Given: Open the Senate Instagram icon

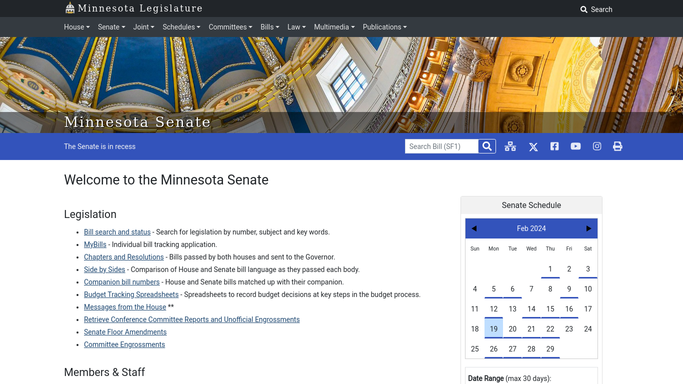Looking at the screenshot, I should [x=597, y=146].
